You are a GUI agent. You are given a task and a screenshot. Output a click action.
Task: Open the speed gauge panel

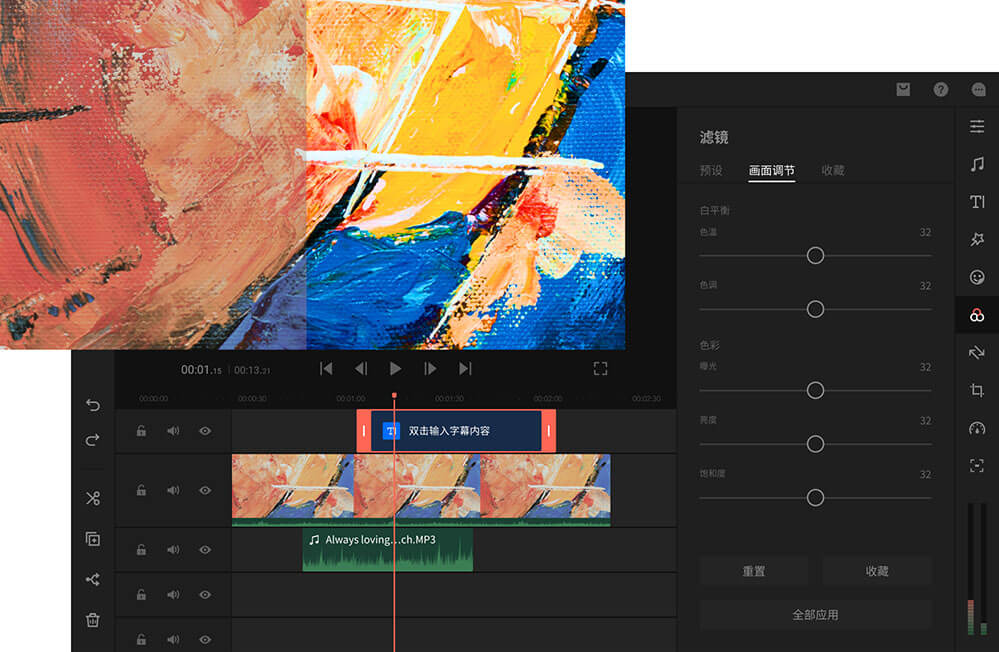977,428
